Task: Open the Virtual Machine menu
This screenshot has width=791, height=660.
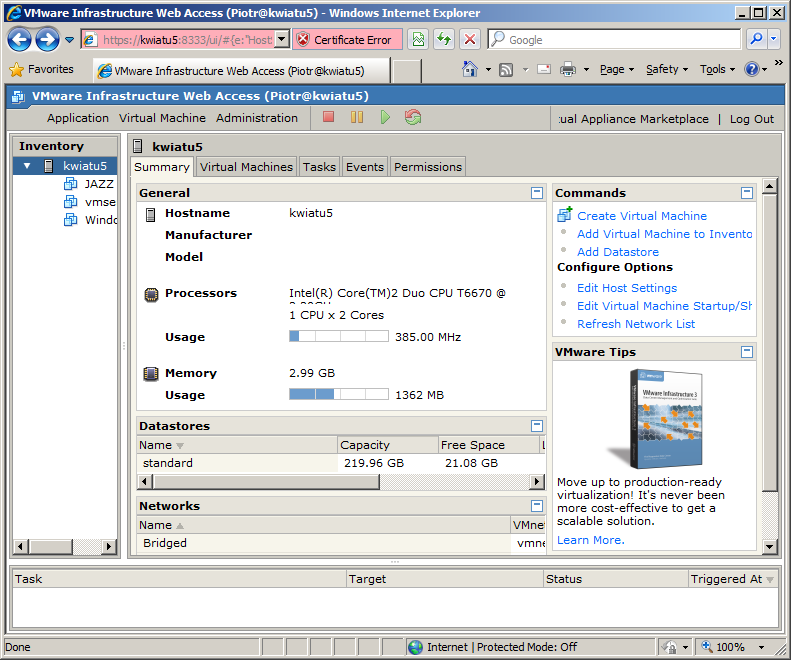Action: (x=162, y=118)
